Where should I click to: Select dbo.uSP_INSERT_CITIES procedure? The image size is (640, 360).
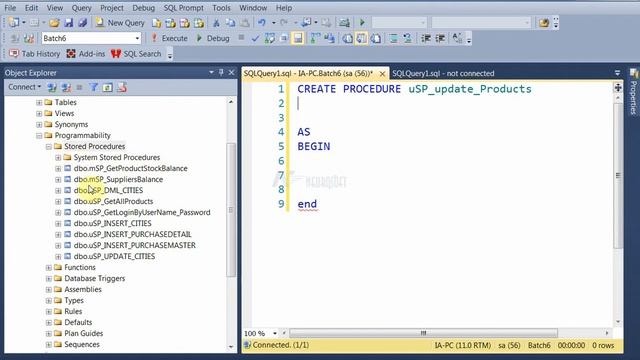tap(113, 223)
